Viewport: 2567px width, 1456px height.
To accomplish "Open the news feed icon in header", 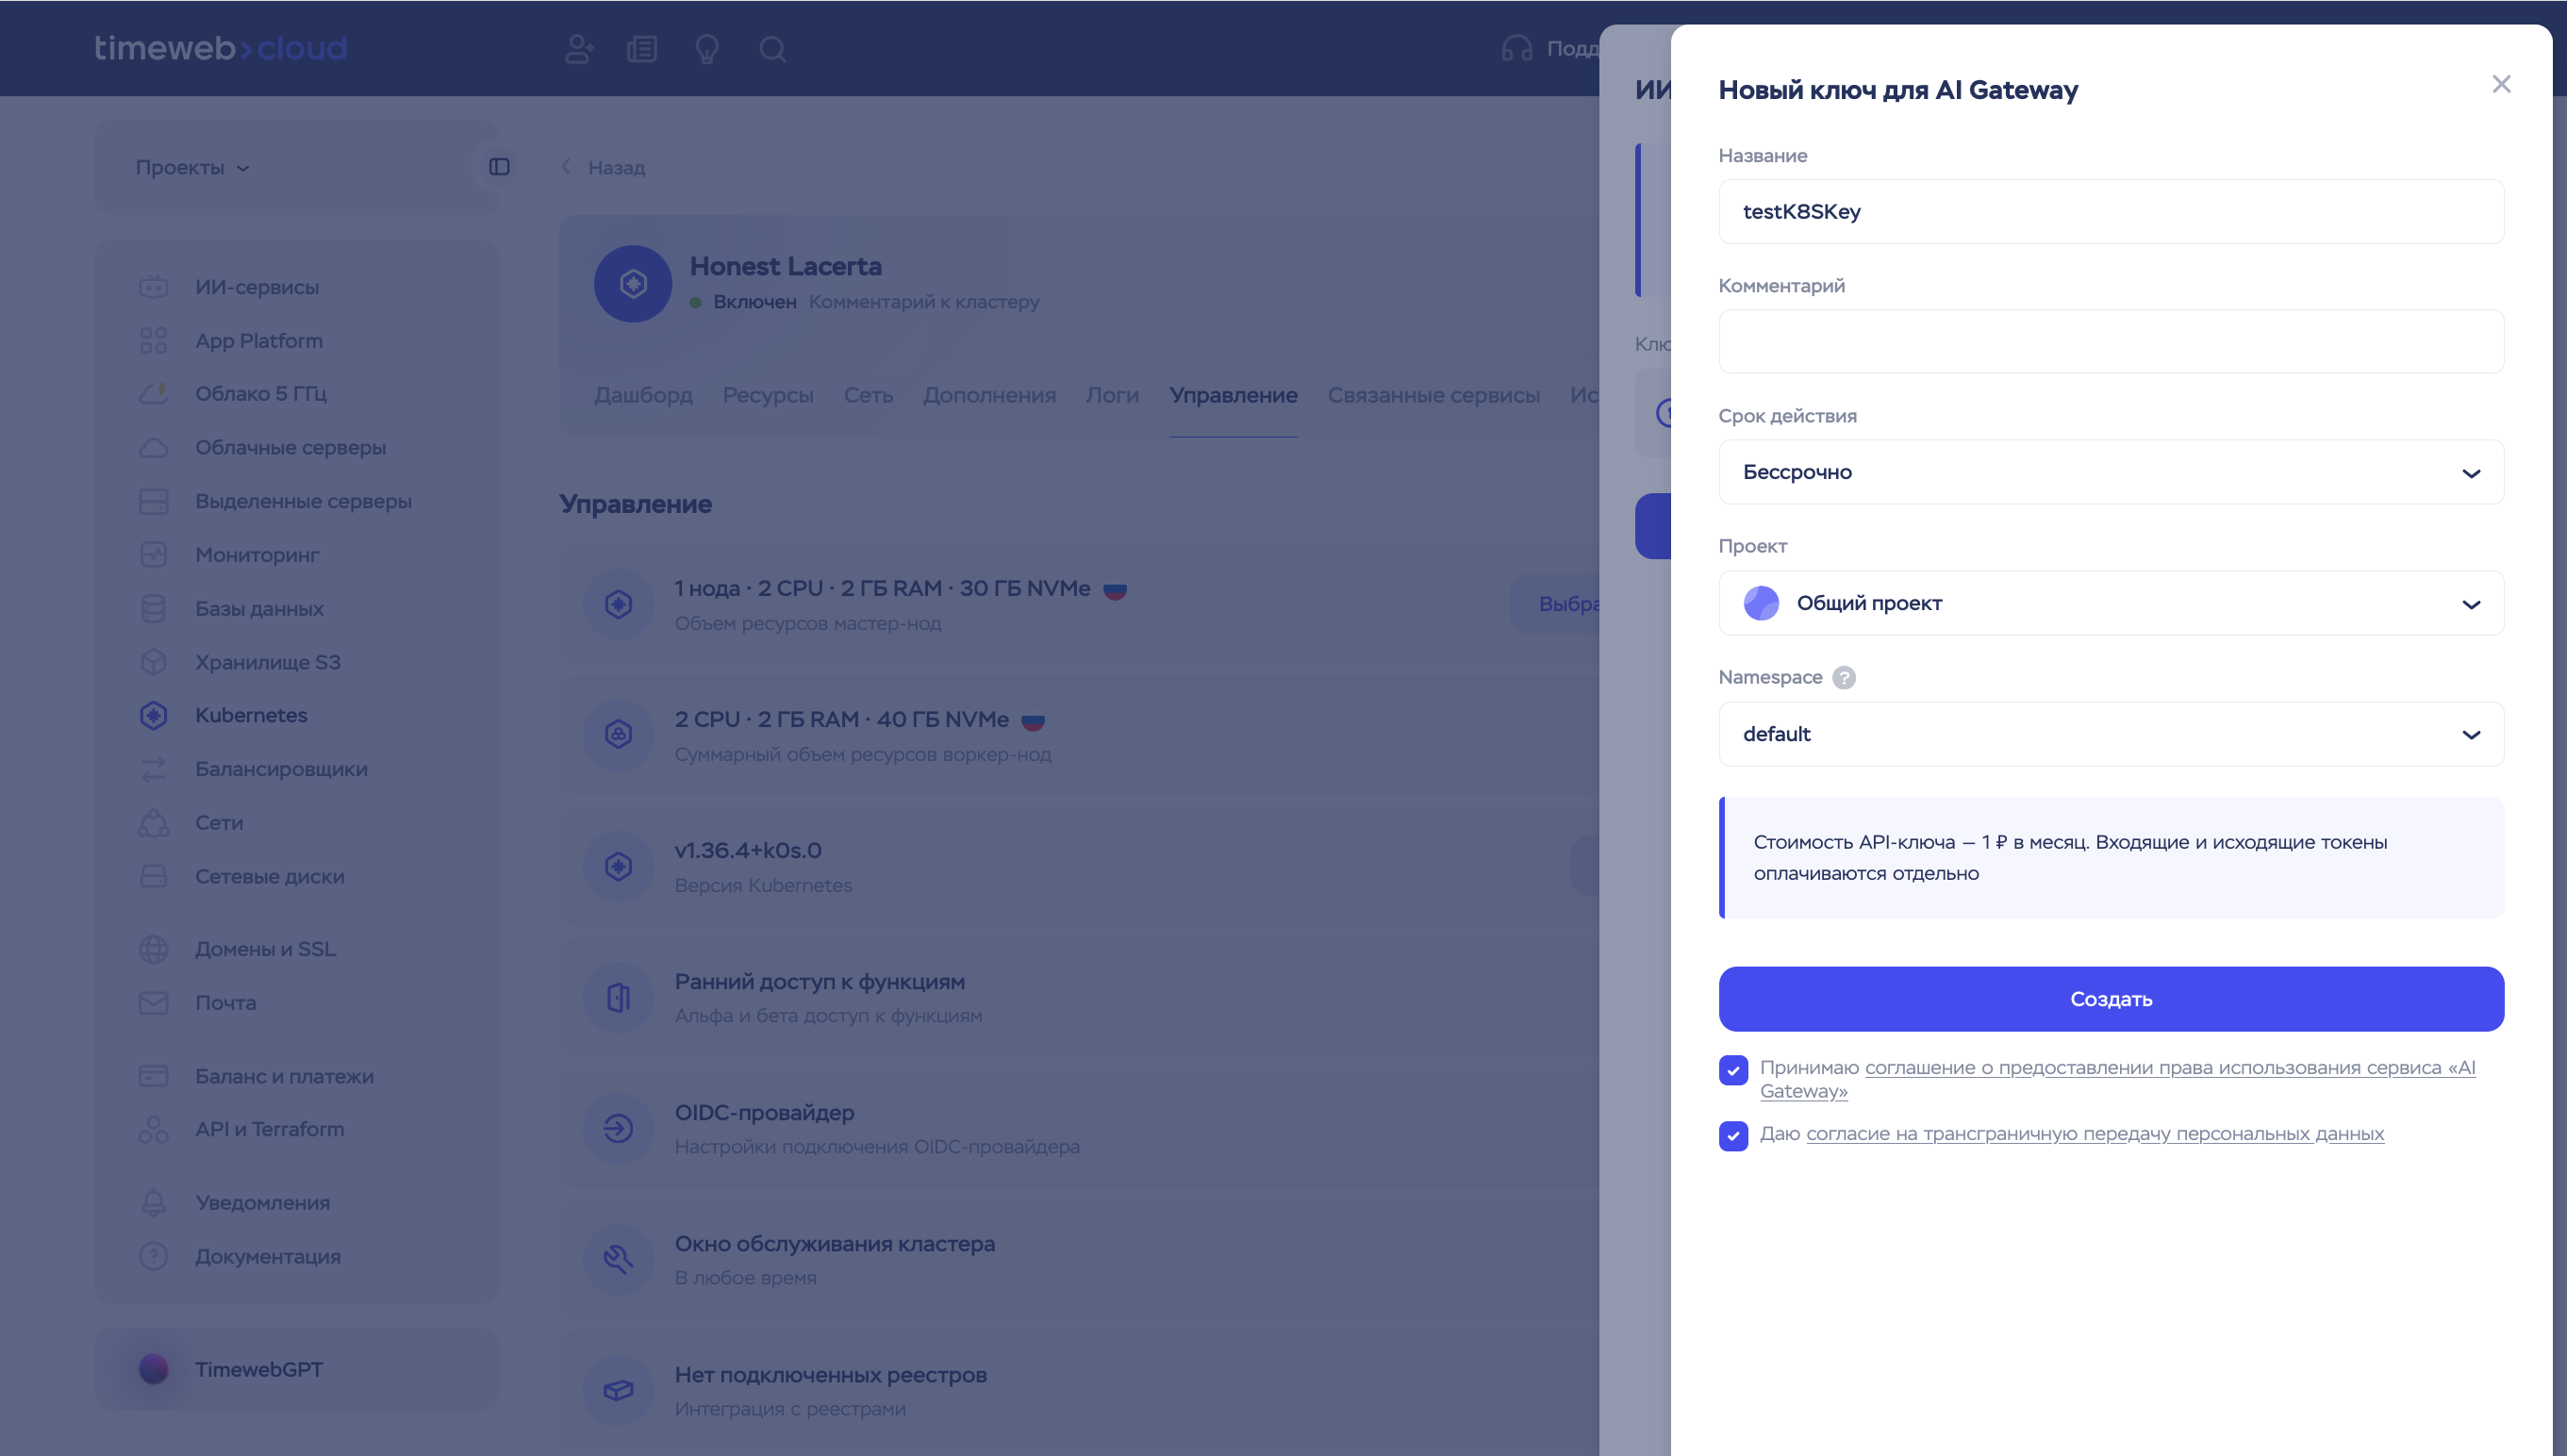I will tap(642, 49).
